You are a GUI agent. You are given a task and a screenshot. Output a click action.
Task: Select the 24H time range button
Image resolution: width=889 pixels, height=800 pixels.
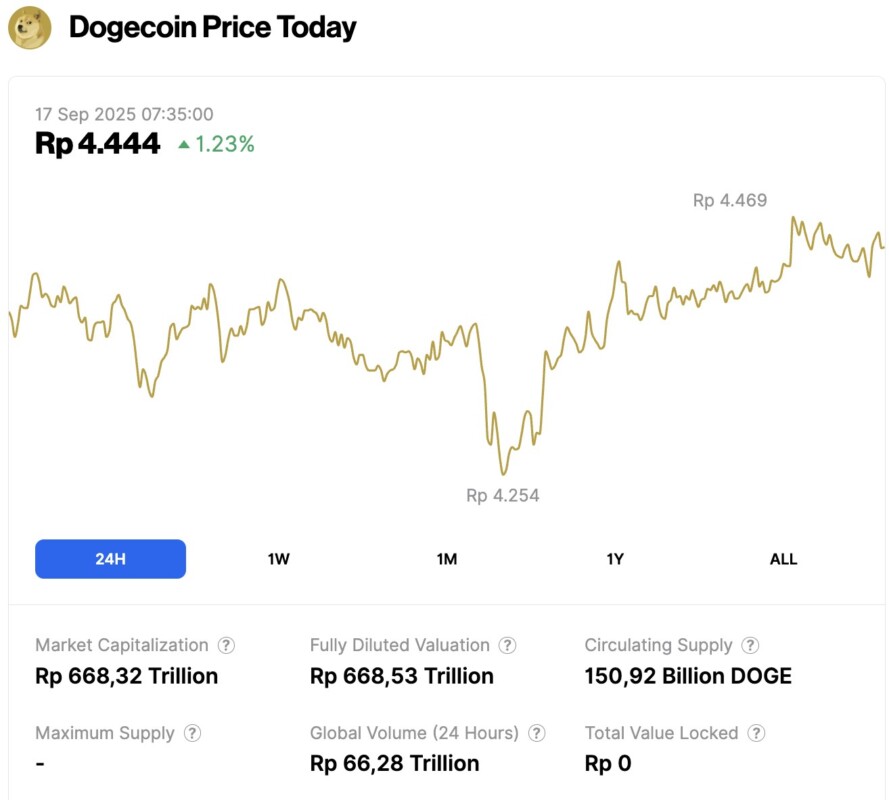[110, 559]
